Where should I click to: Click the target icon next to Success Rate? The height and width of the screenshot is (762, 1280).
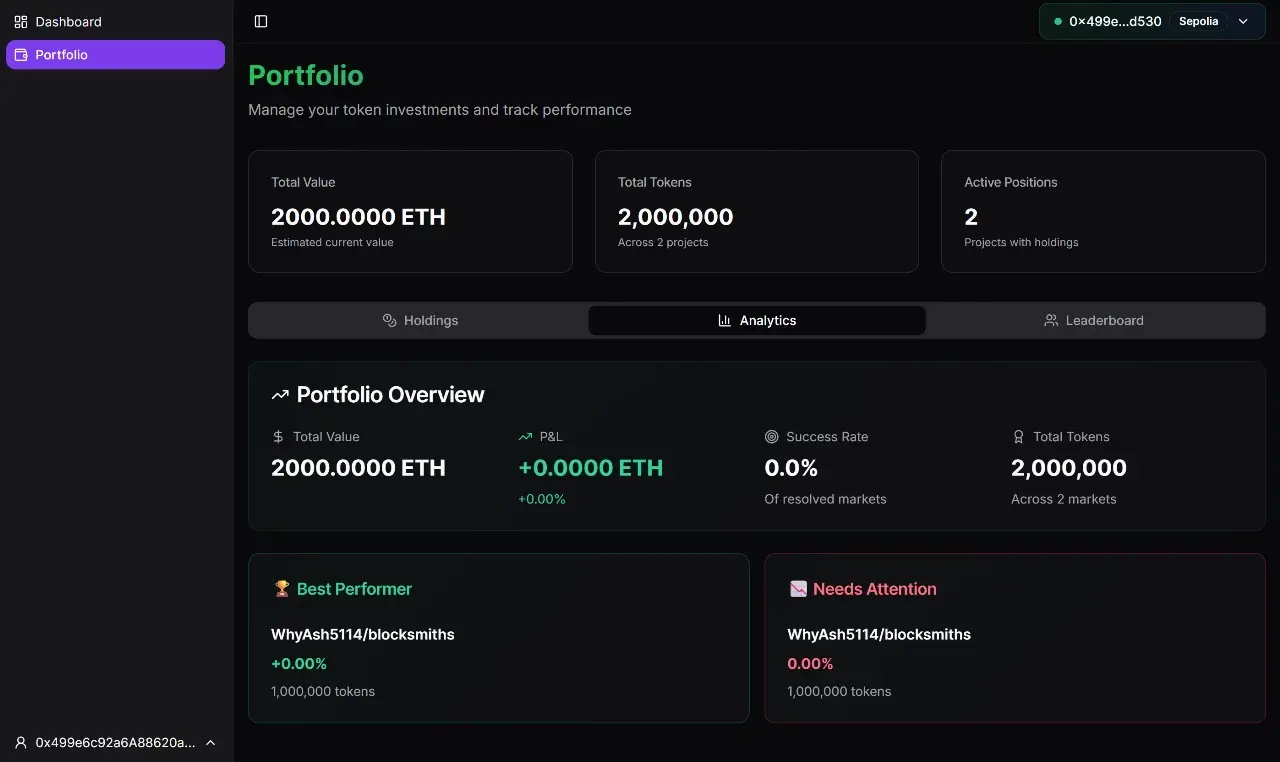(x=771, y=437)
